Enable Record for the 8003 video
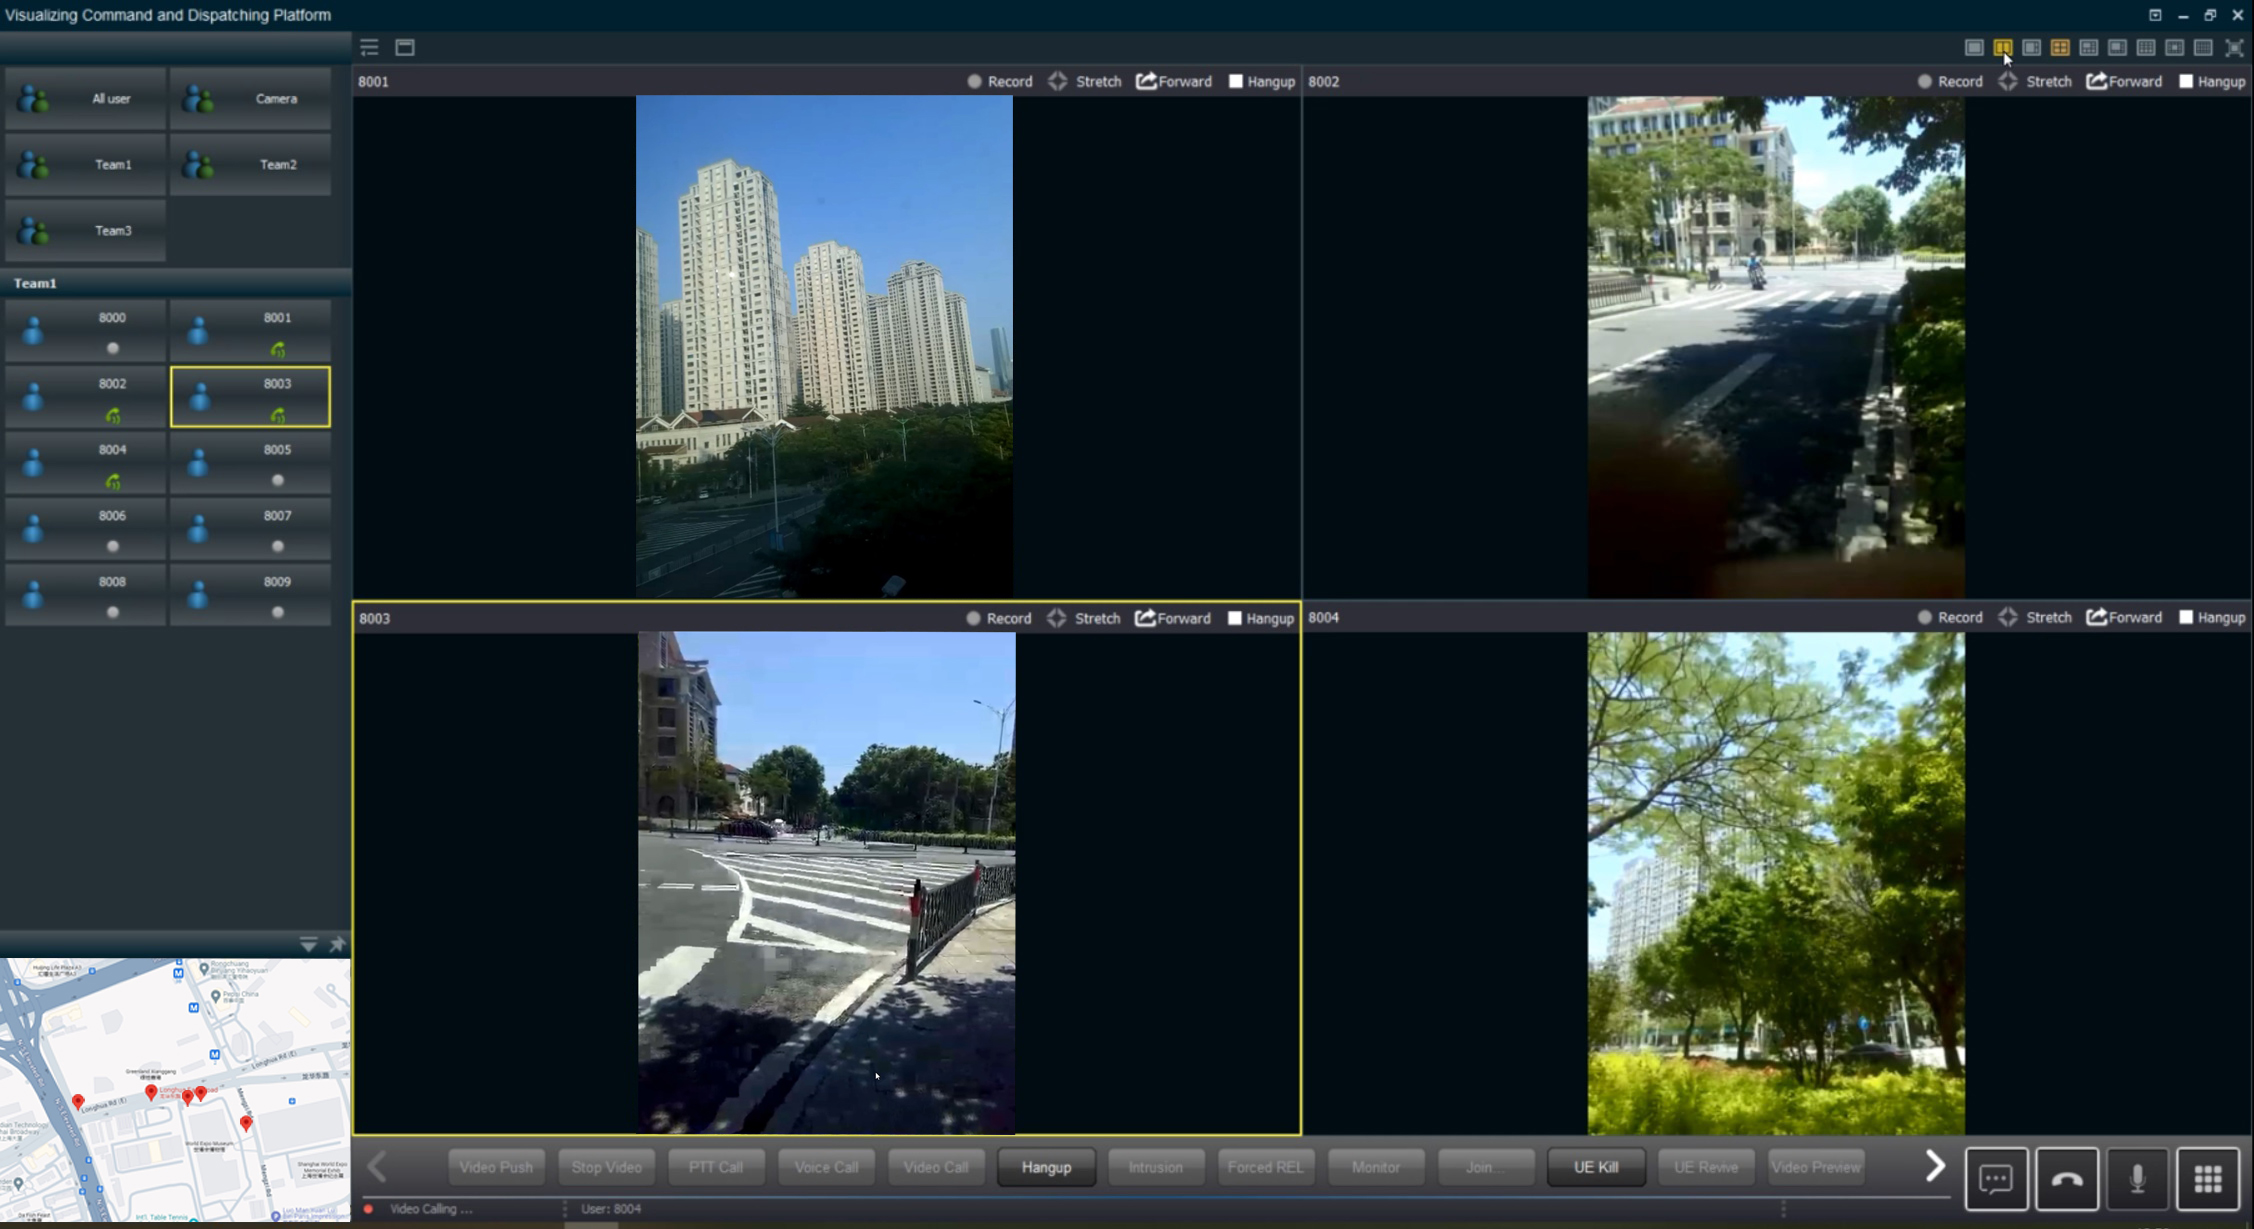2254x1229 pixels. pyautogui.click(x=974, y=618)
